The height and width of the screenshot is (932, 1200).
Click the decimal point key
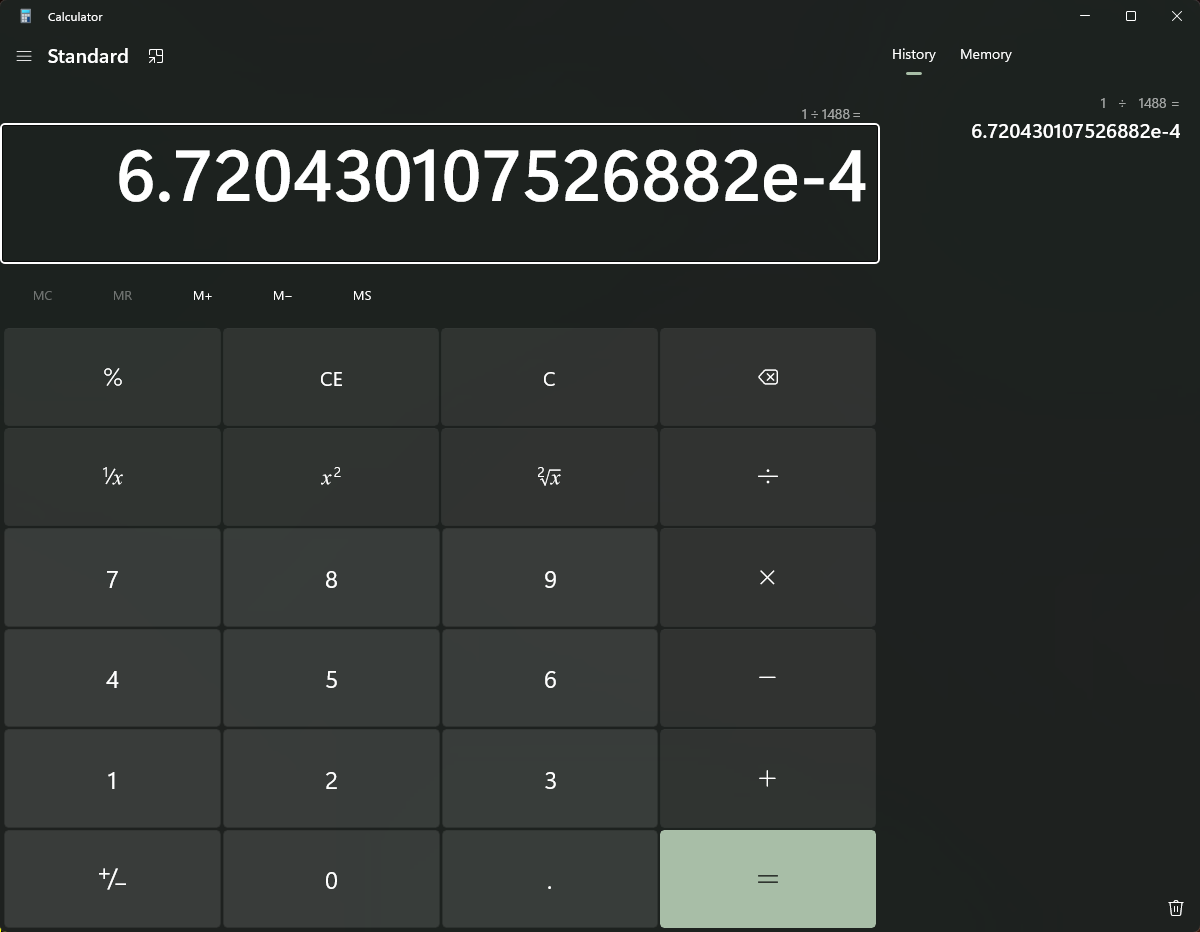tap(549, 879)
